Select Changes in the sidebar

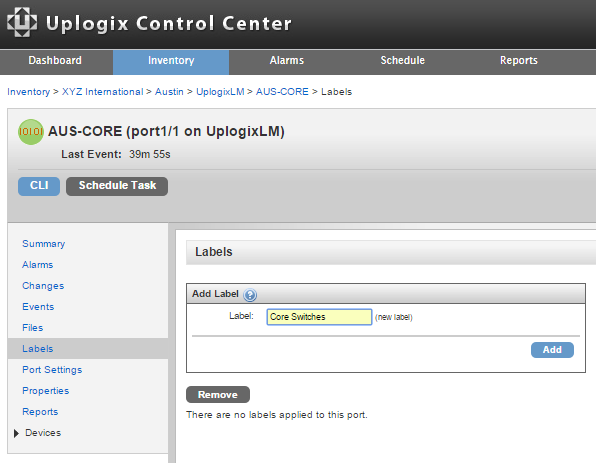click(43, 285)
